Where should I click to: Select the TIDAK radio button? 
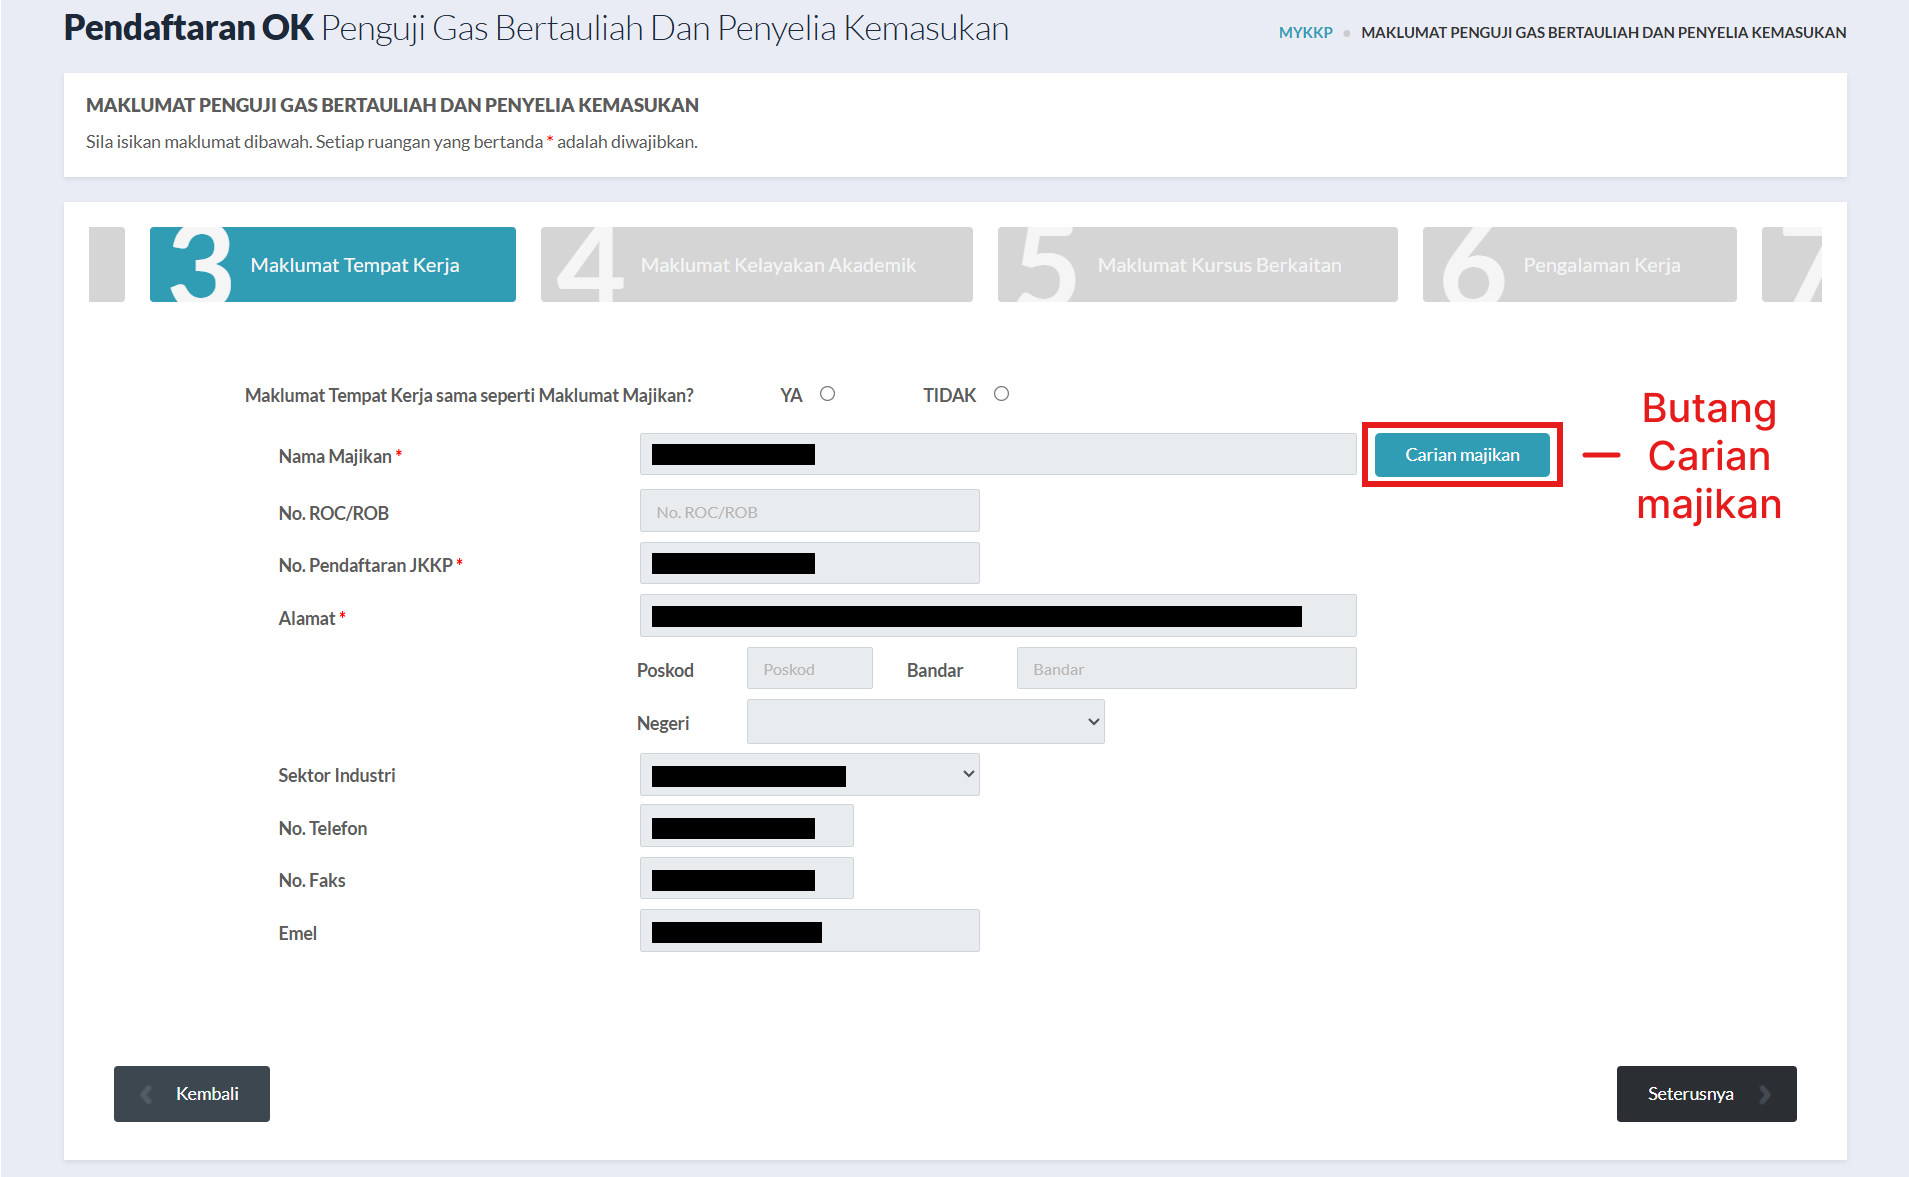point(1001,394)
